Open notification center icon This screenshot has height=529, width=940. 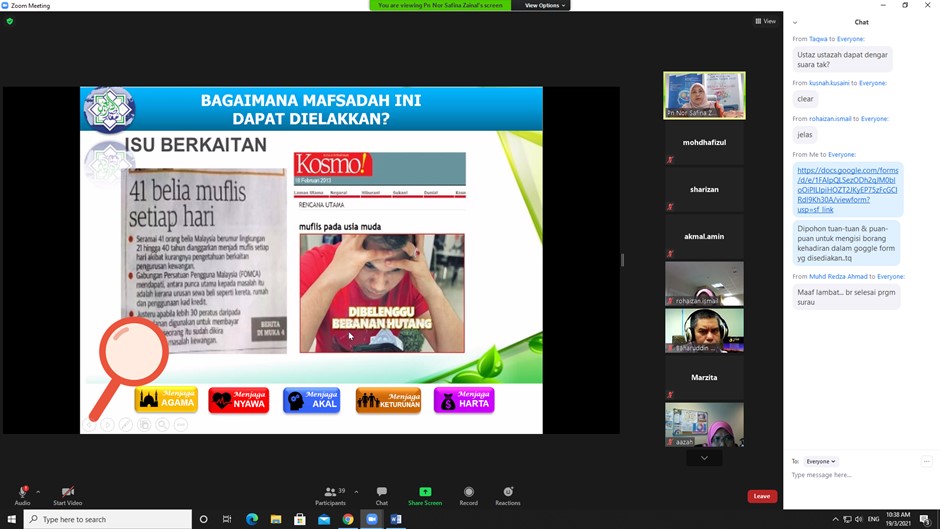pyautogui.click(x=925, y=519)
